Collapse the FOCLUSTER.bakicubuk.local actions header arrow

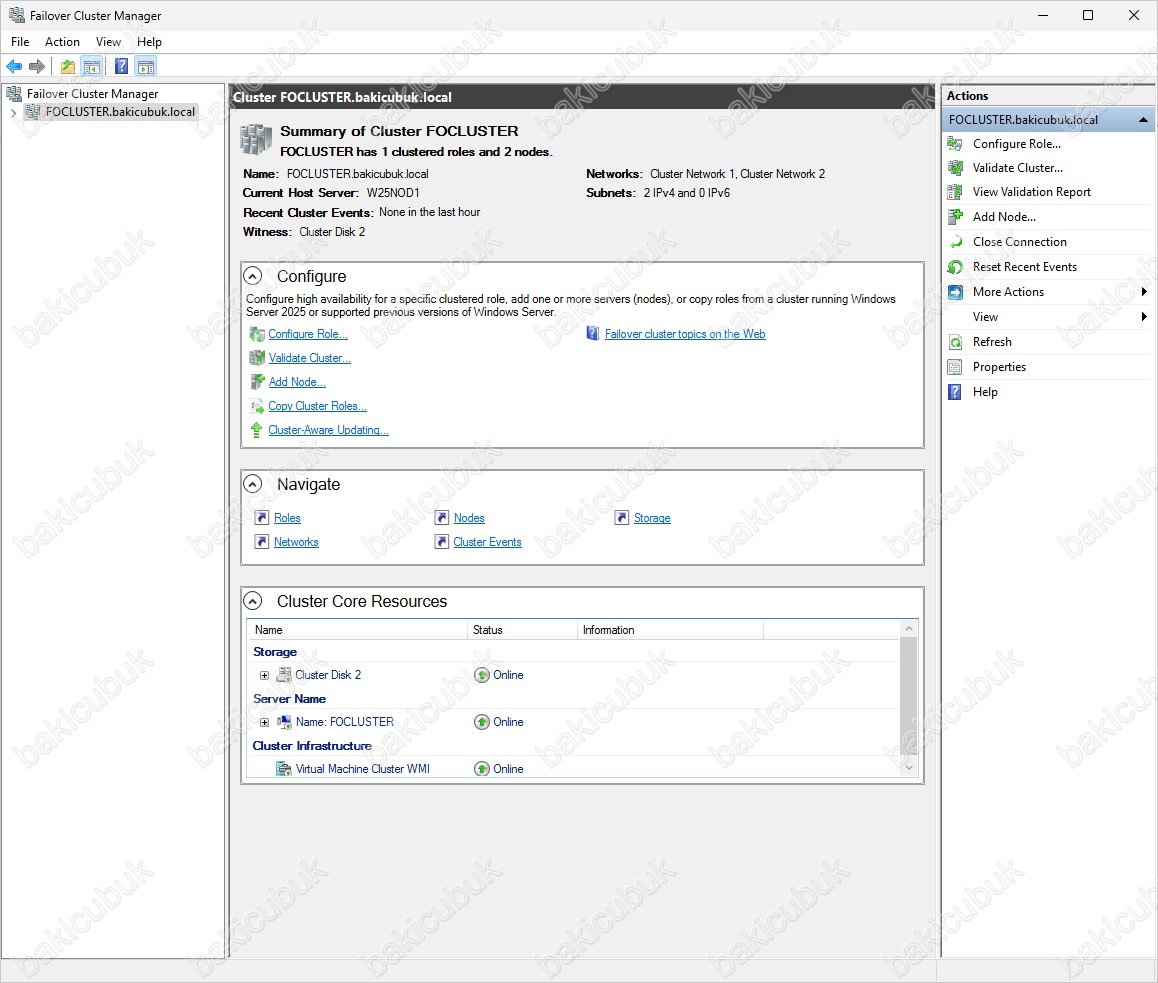pos(1143,120)
